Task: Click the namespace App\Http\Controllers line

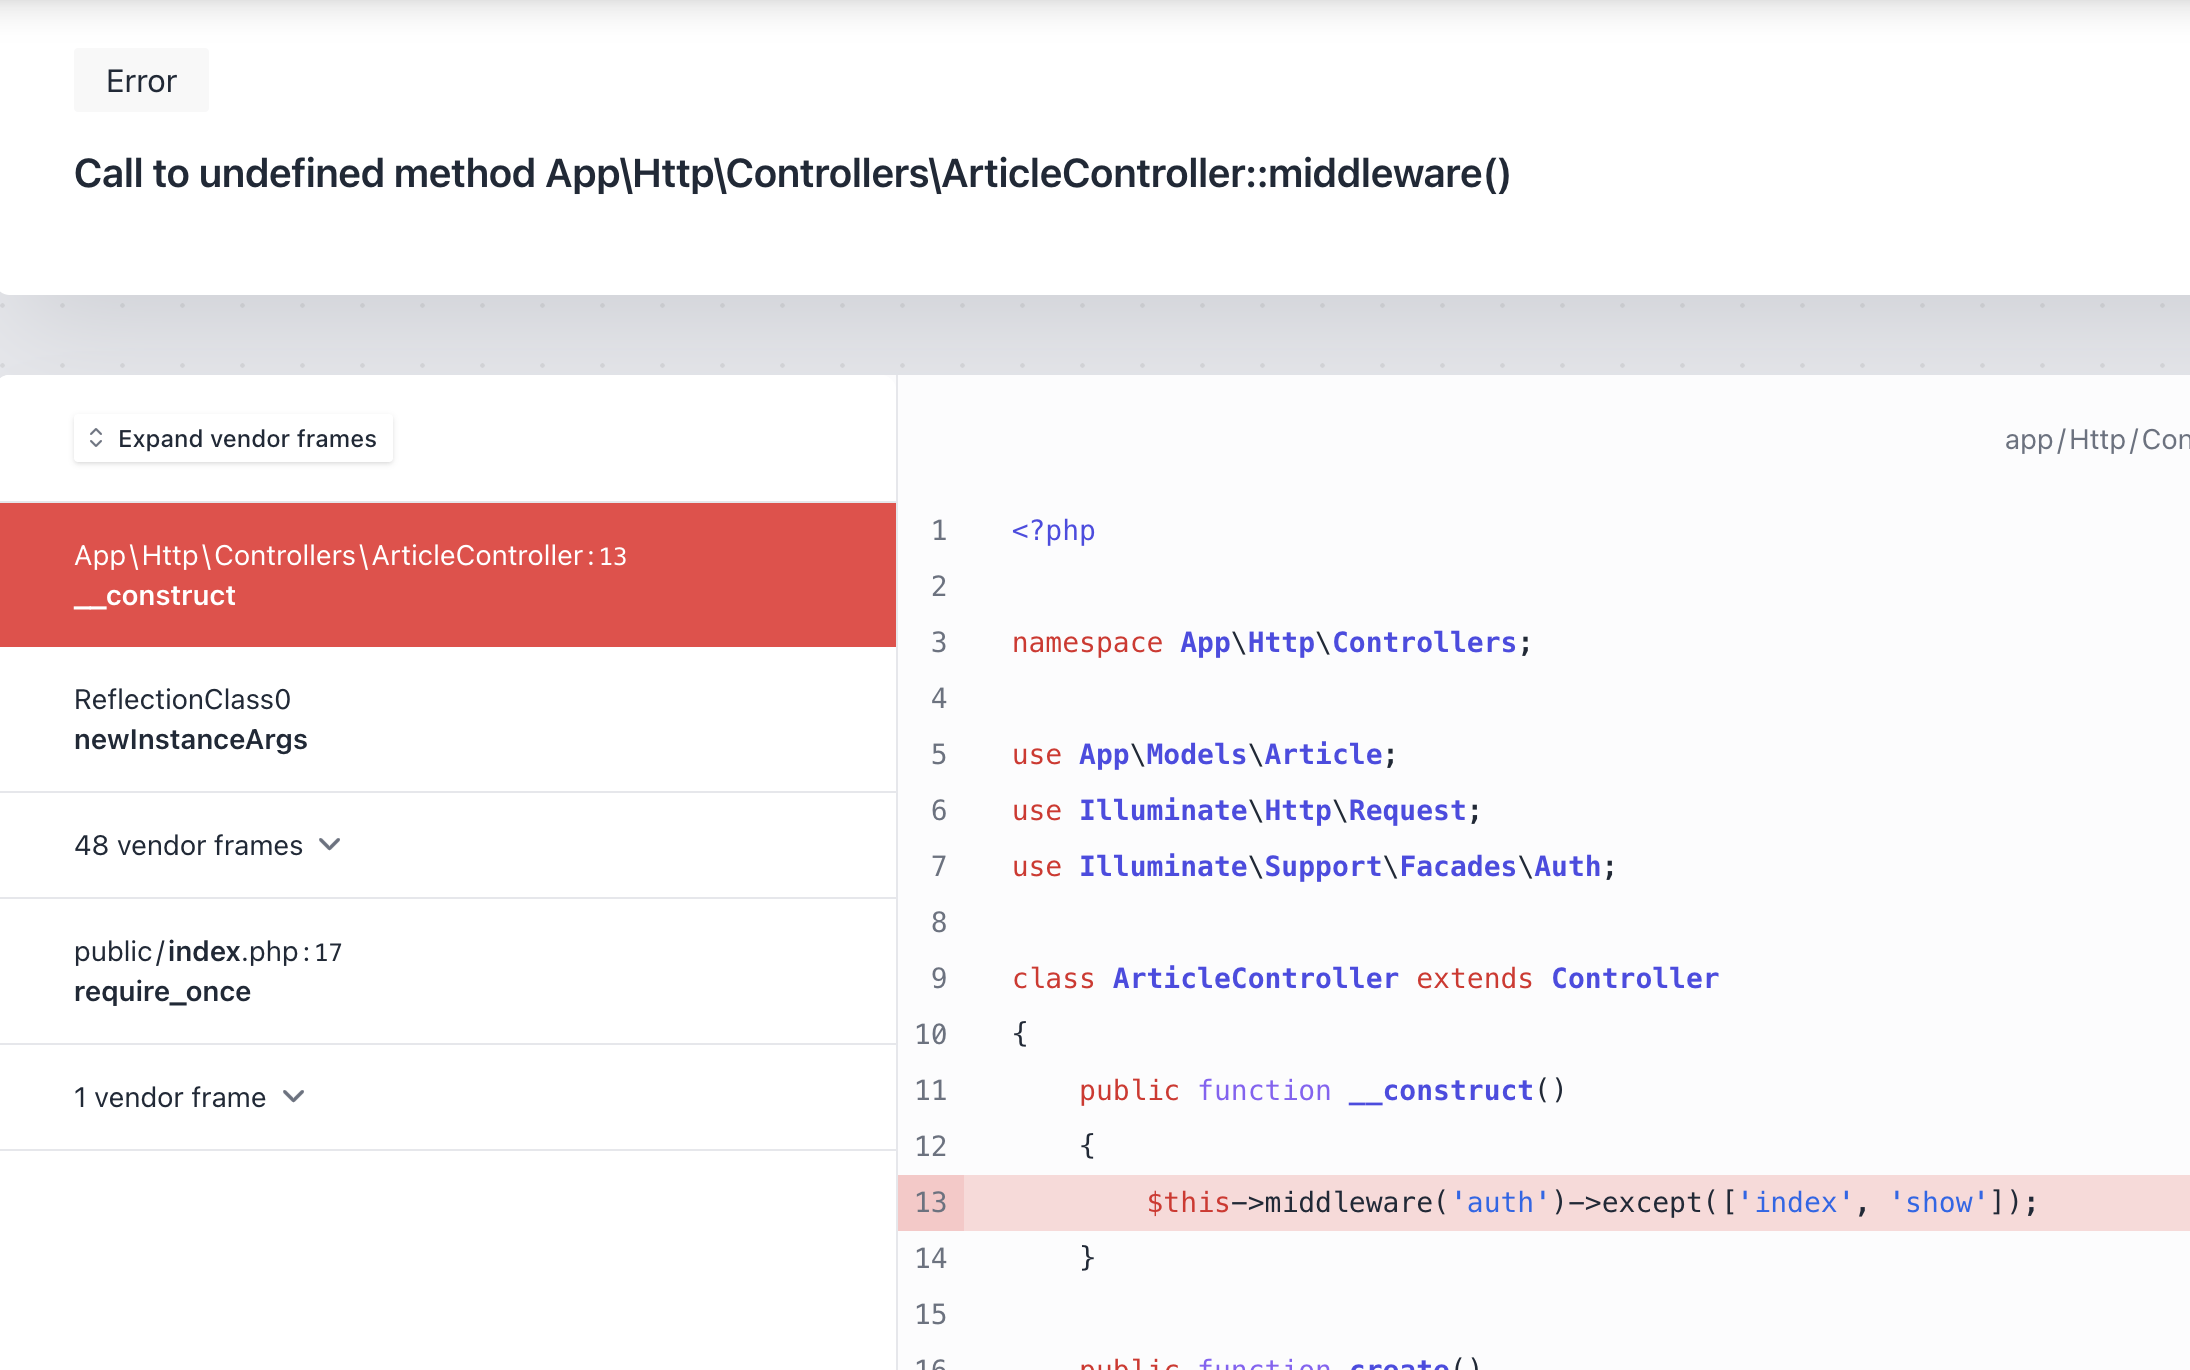Action: pyautogui.click(x=1270, y=642)
